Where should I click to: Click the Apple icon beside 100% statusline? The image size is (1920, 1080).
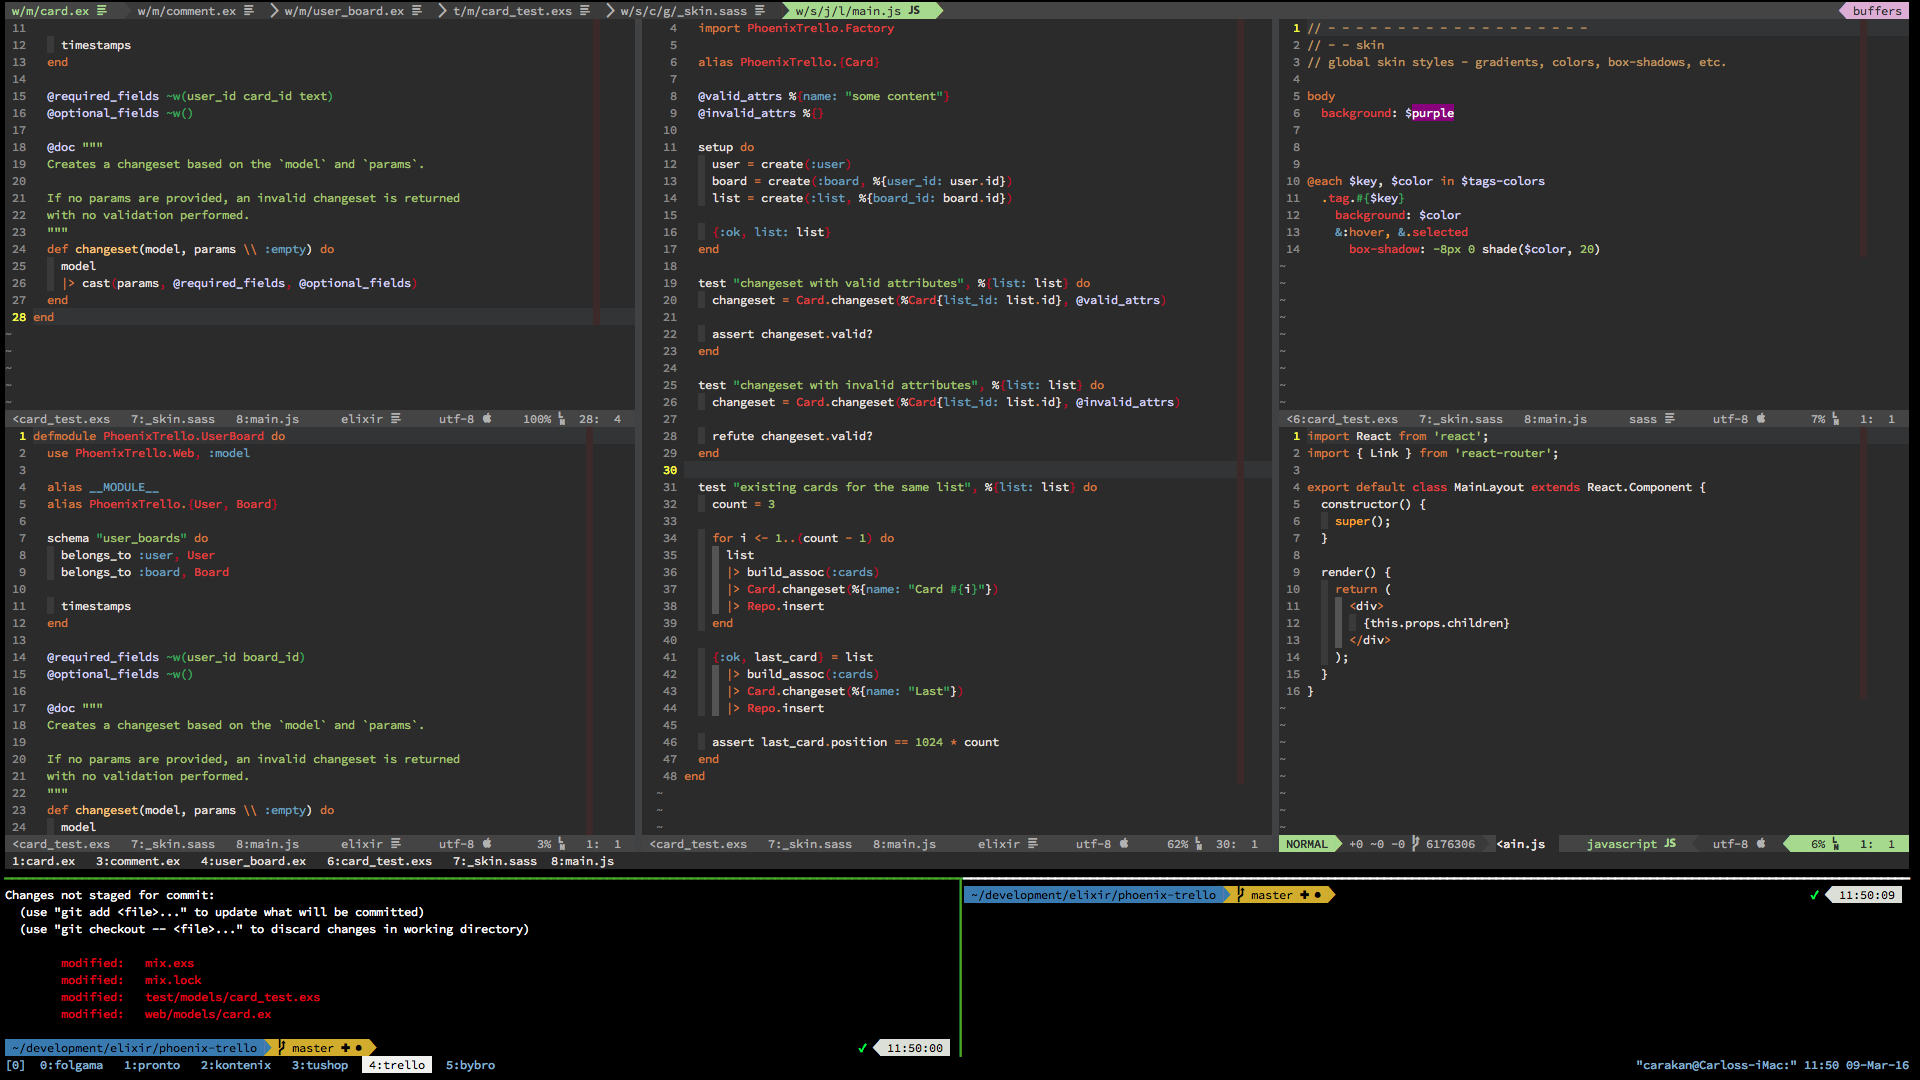[487, 419]
